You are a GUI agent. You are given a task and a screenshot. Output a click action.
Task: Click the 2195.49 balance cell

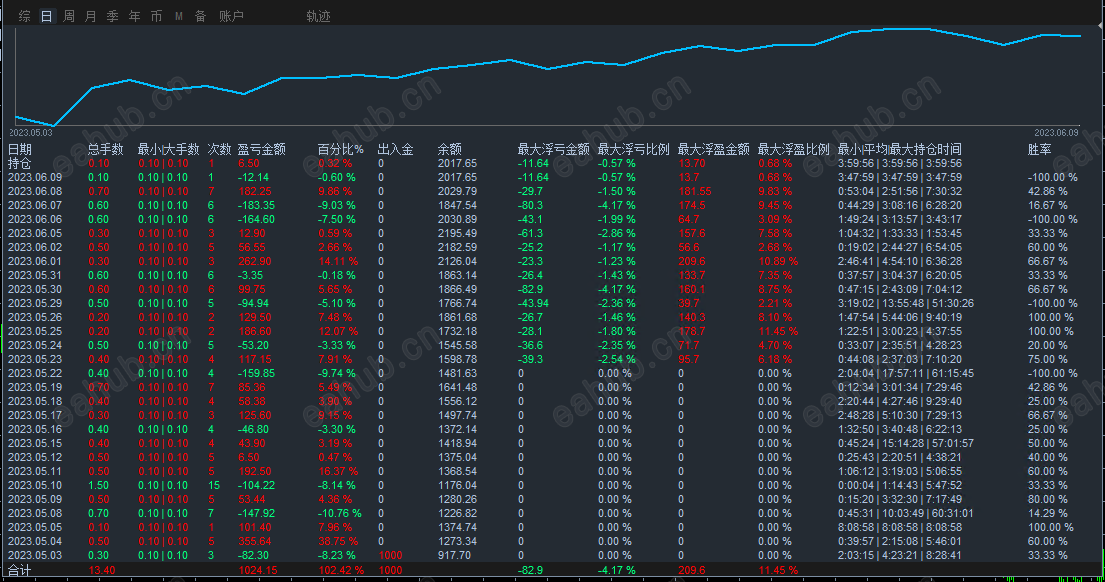point(457,233)
